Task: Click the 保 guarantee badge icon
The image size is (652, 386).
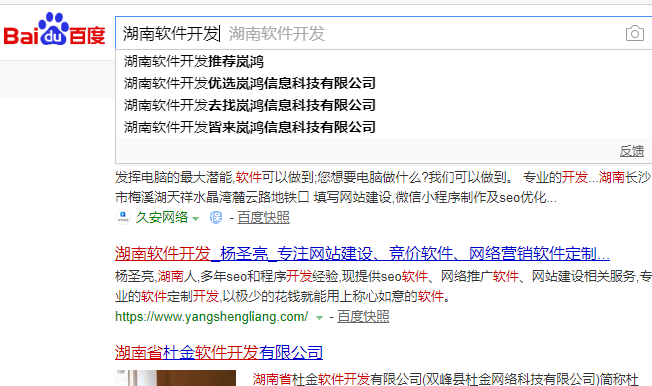Action: pyautogui.click(x=216, y=217)
